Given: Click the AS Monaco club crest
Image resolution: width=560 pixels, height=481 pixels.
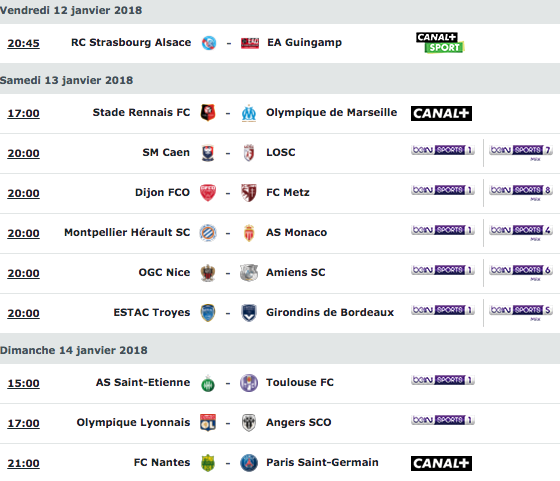Looking at the screenshot, I should (x=249, y=233).
